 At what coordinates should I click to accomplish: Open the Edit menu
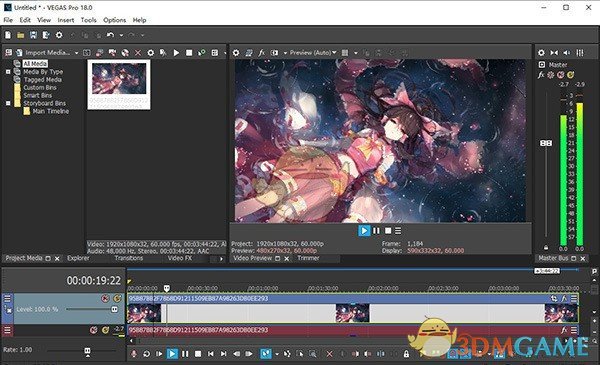click(x=25, y=20)
